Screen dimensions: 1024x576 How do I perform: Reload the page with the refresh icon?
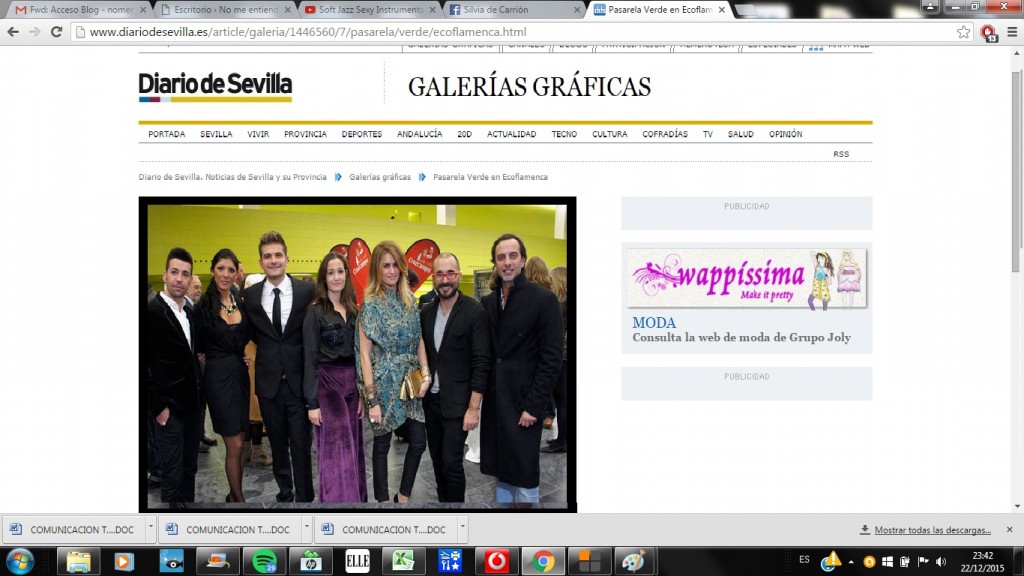click(56, 32)
